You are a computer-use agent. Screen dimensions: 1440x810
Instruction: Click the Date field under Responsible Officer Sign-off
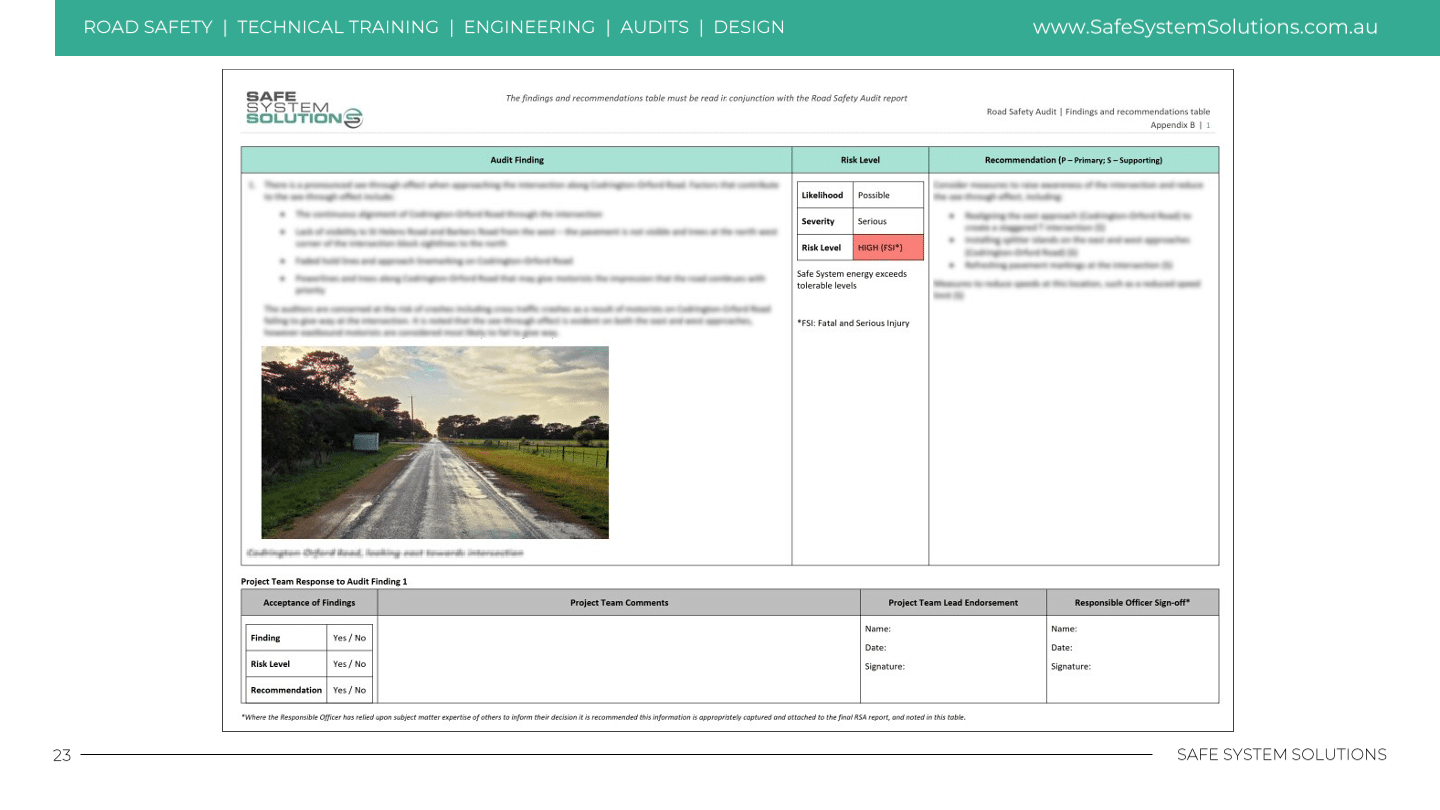[x=1062, y=648]
